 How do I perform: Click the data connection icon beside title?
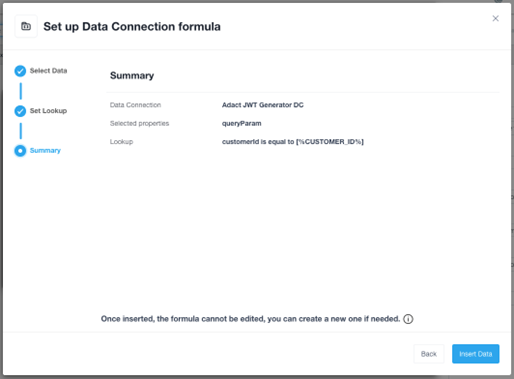click(x=26, y=26)
